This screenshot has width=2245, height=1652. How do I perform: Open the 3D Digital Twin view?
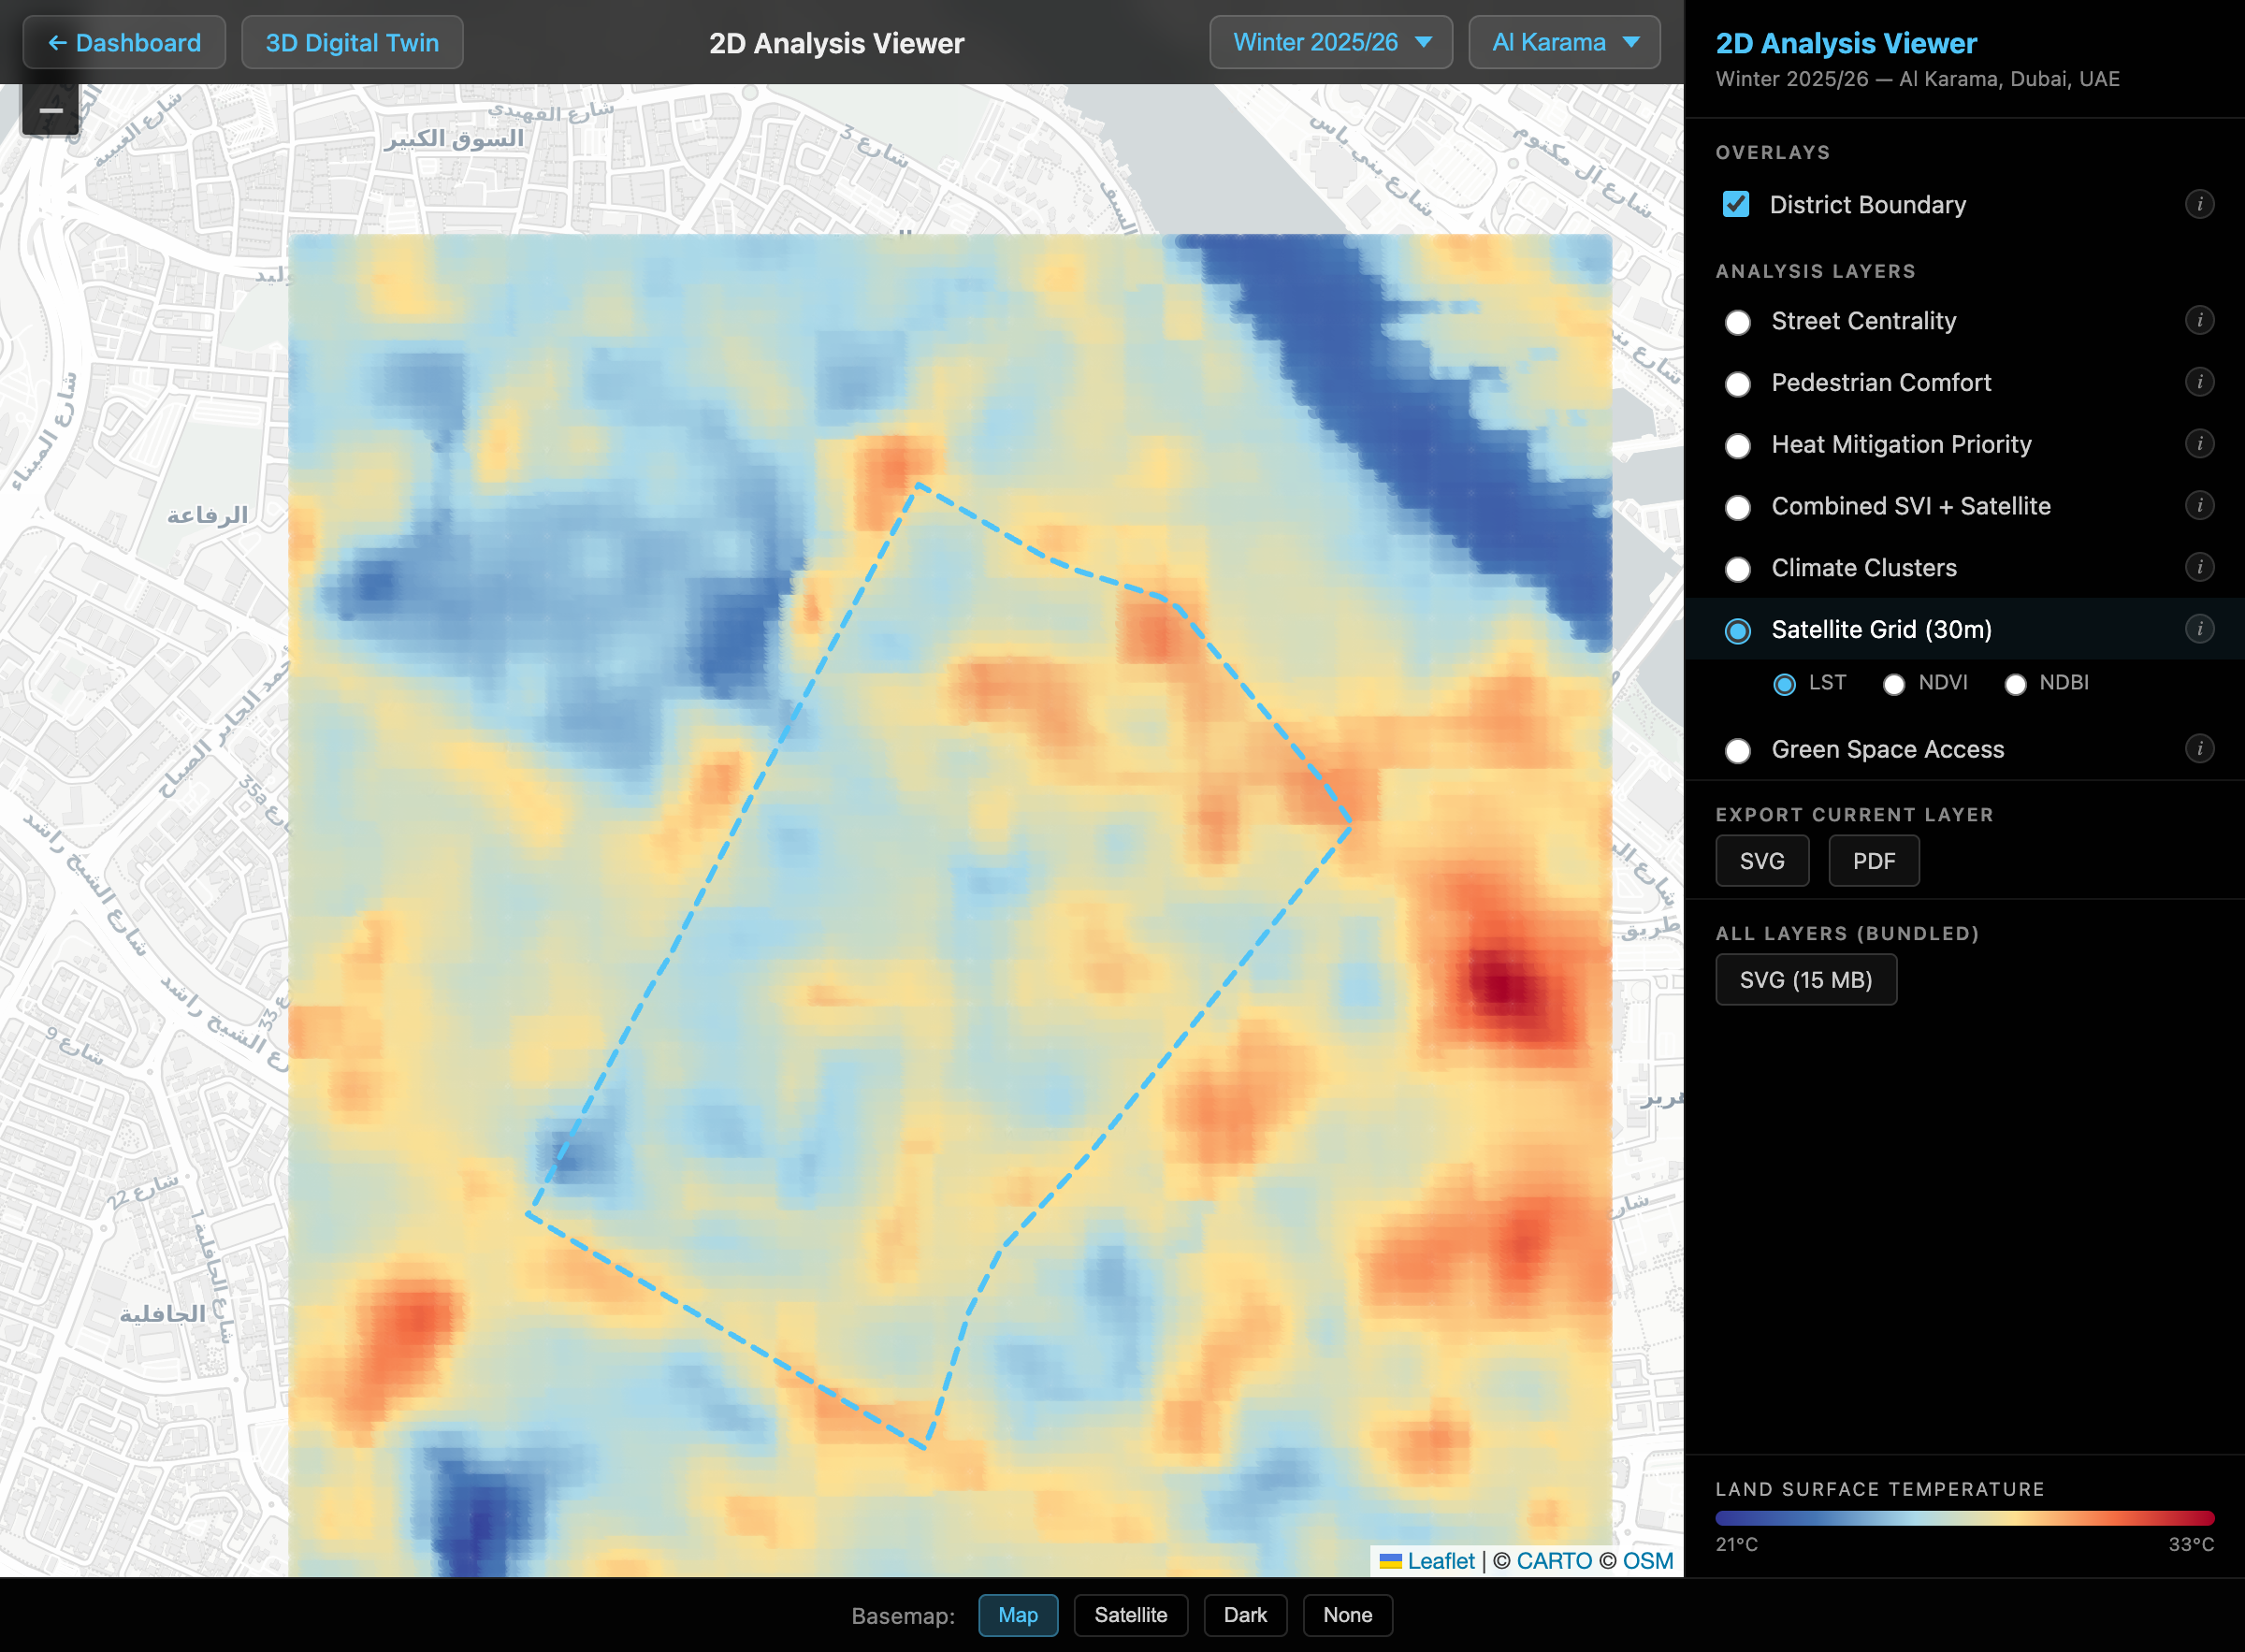point(352,43)
